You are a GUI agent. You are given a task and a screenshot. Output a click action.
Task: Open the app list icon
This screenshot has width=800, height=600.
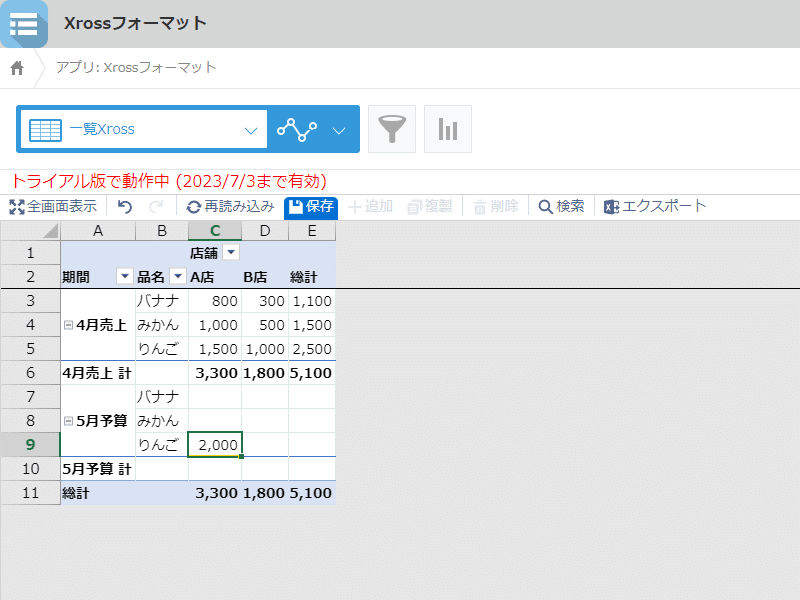tap(24, 23)
